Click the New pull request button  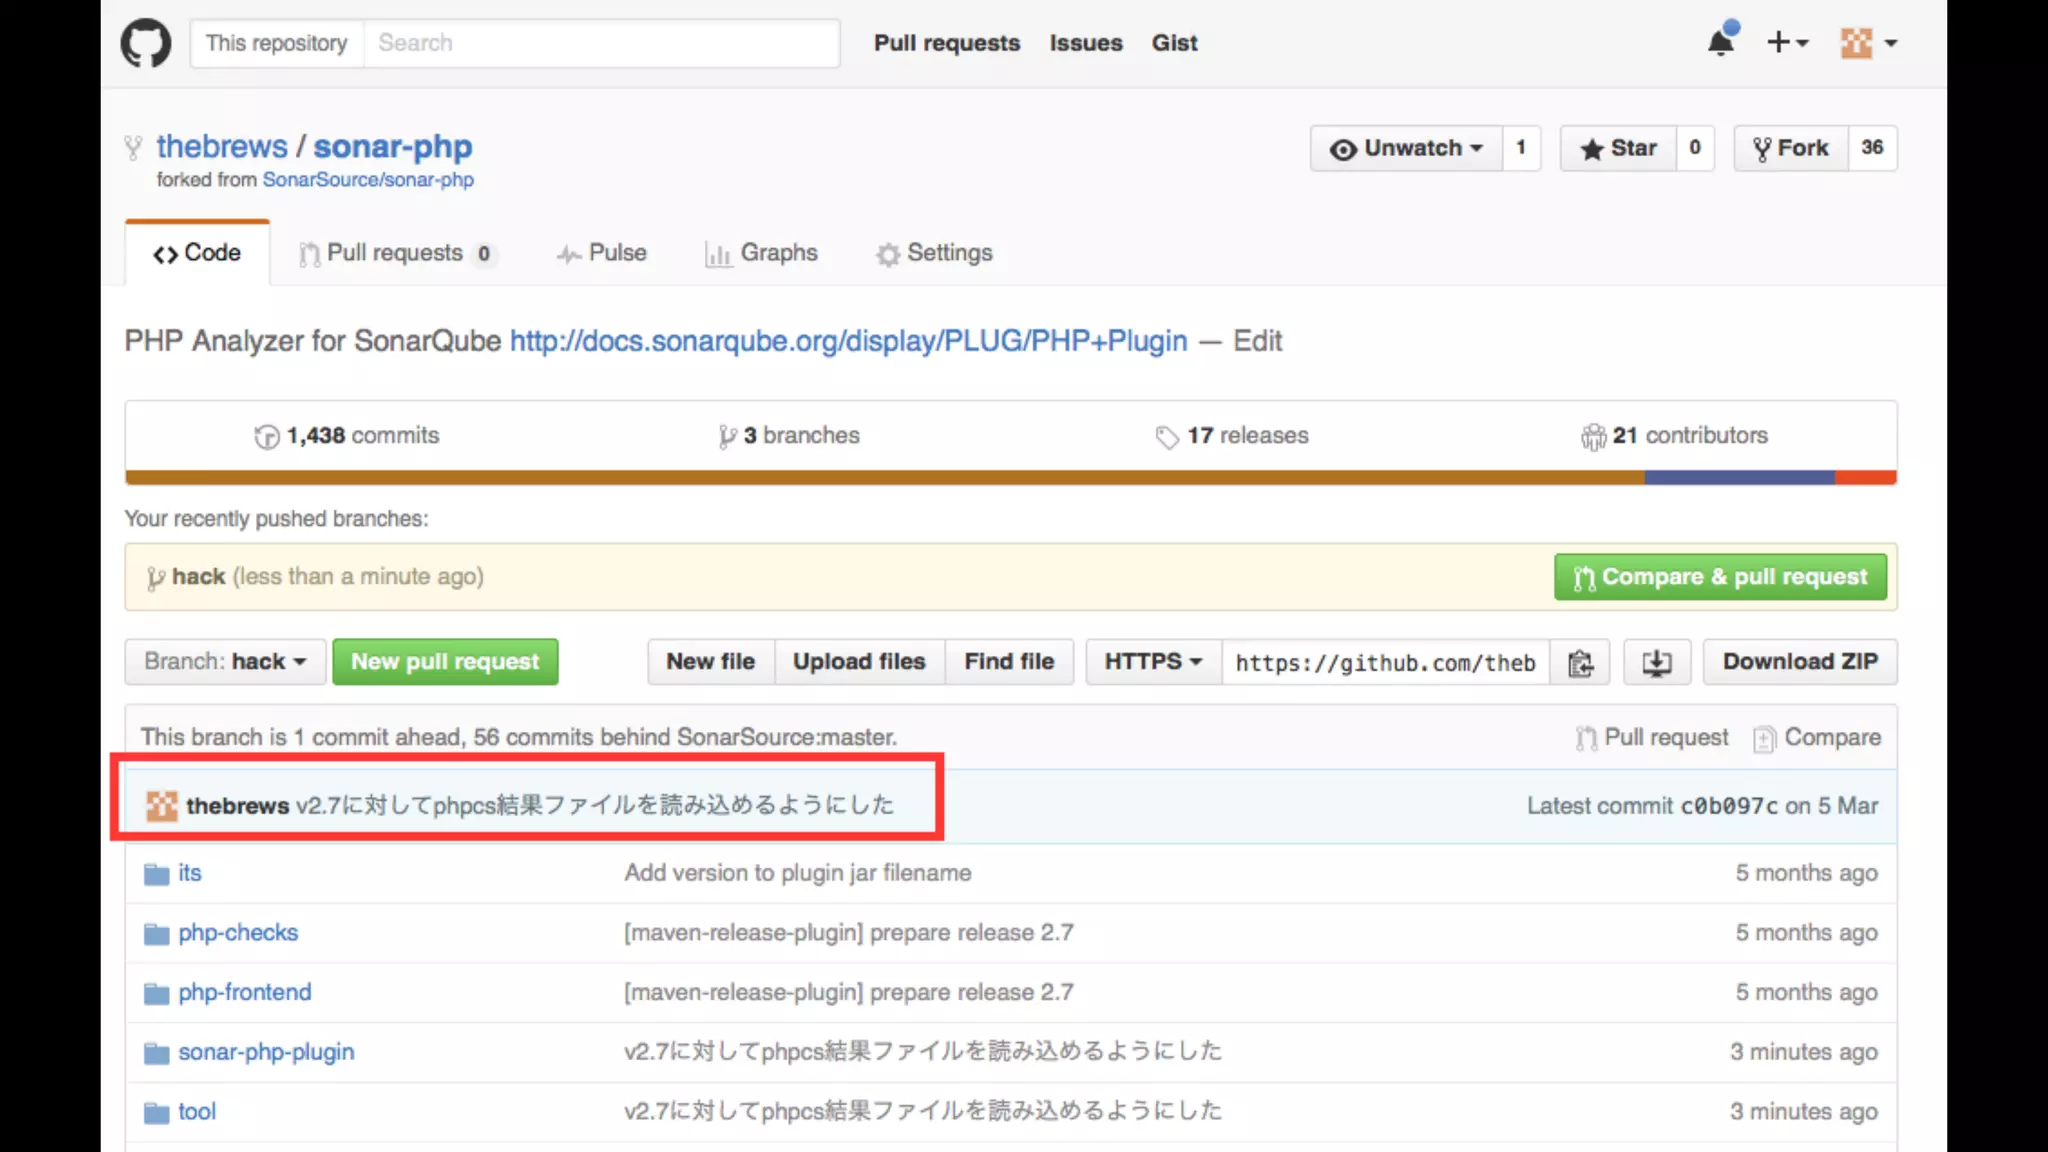tap(445, 662)
